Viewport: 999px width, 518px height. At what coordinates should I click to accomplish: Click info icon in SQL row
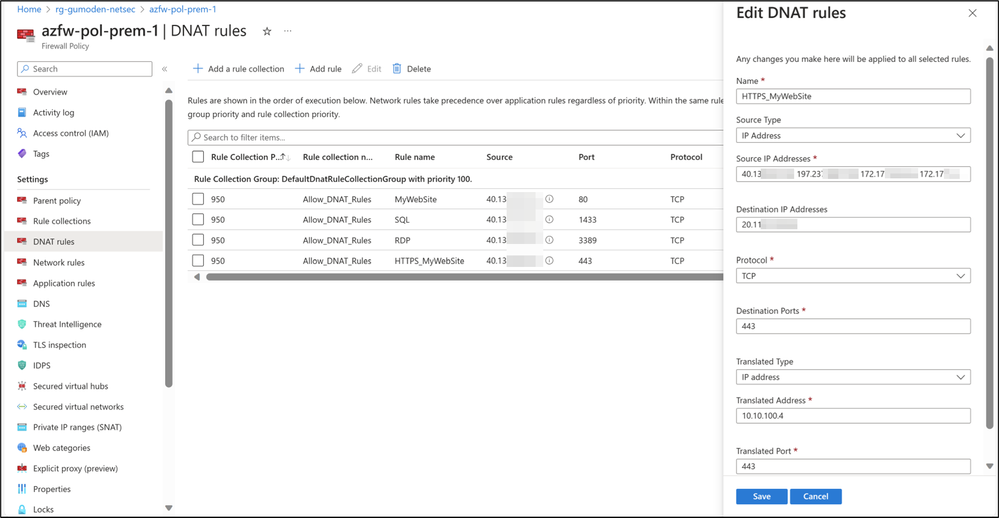[549, 219]
